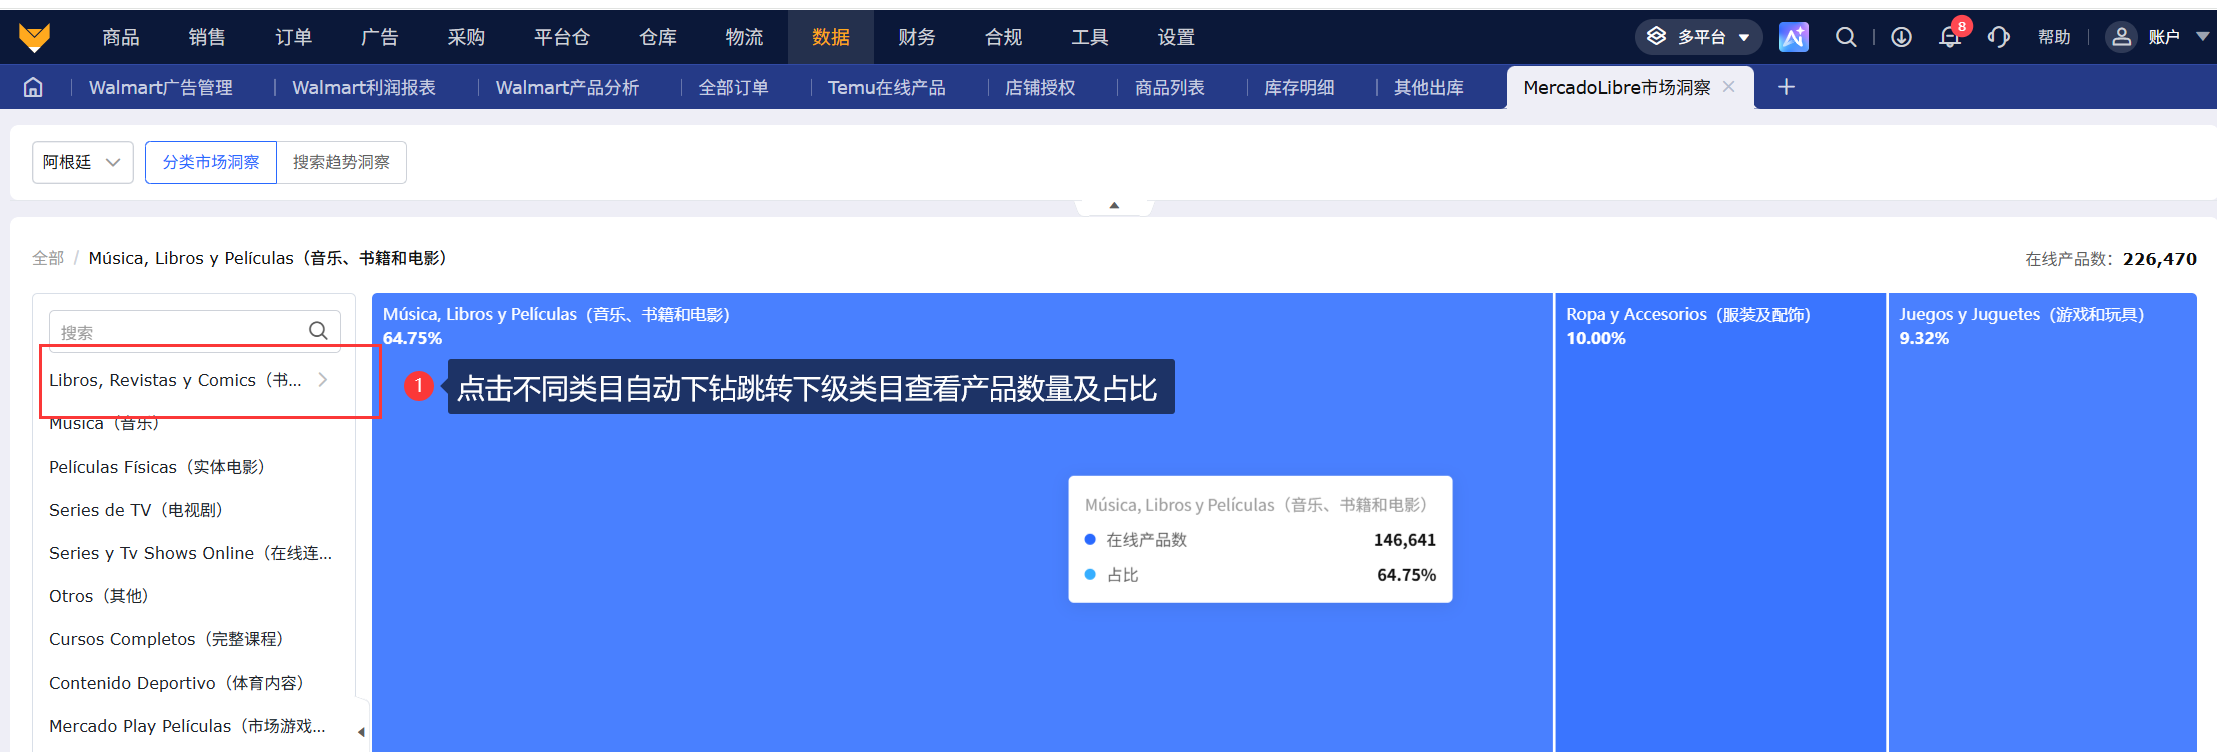This screenshot has width=2217, height=752.
Task: Open the 平台仓 menu
Action: (x=562, y=37)
